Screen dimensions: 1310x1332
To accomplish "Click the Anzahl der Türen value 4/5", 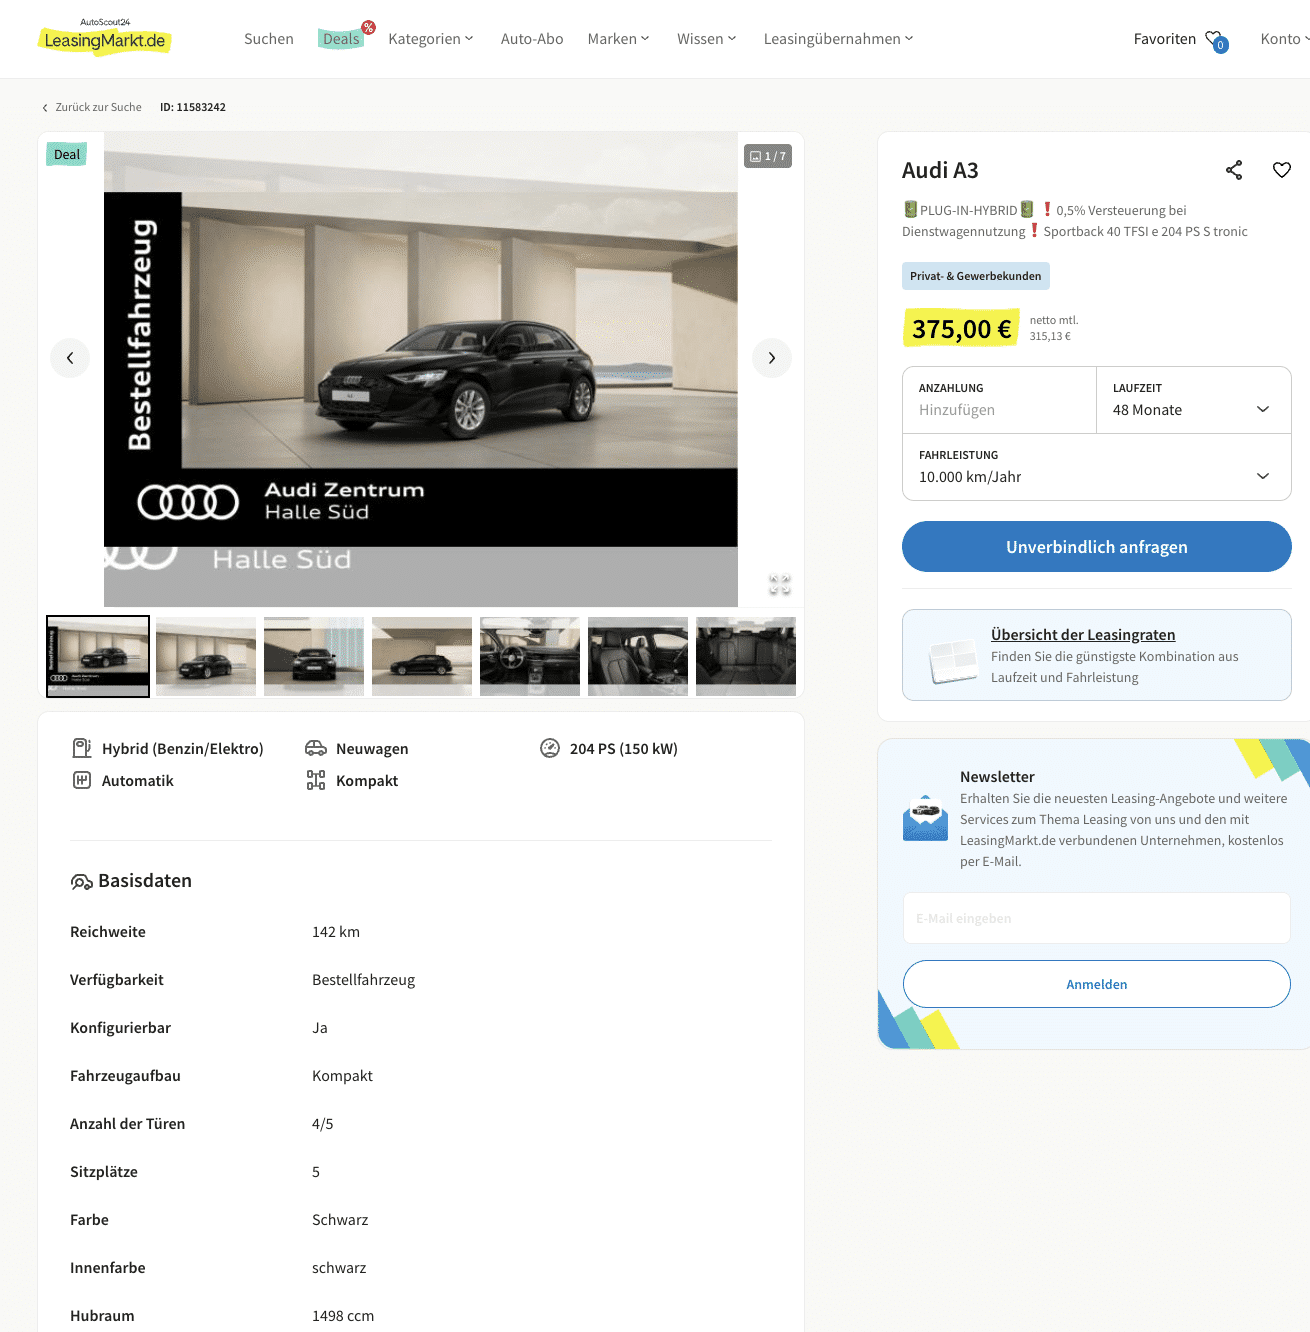I will 323,1124.
